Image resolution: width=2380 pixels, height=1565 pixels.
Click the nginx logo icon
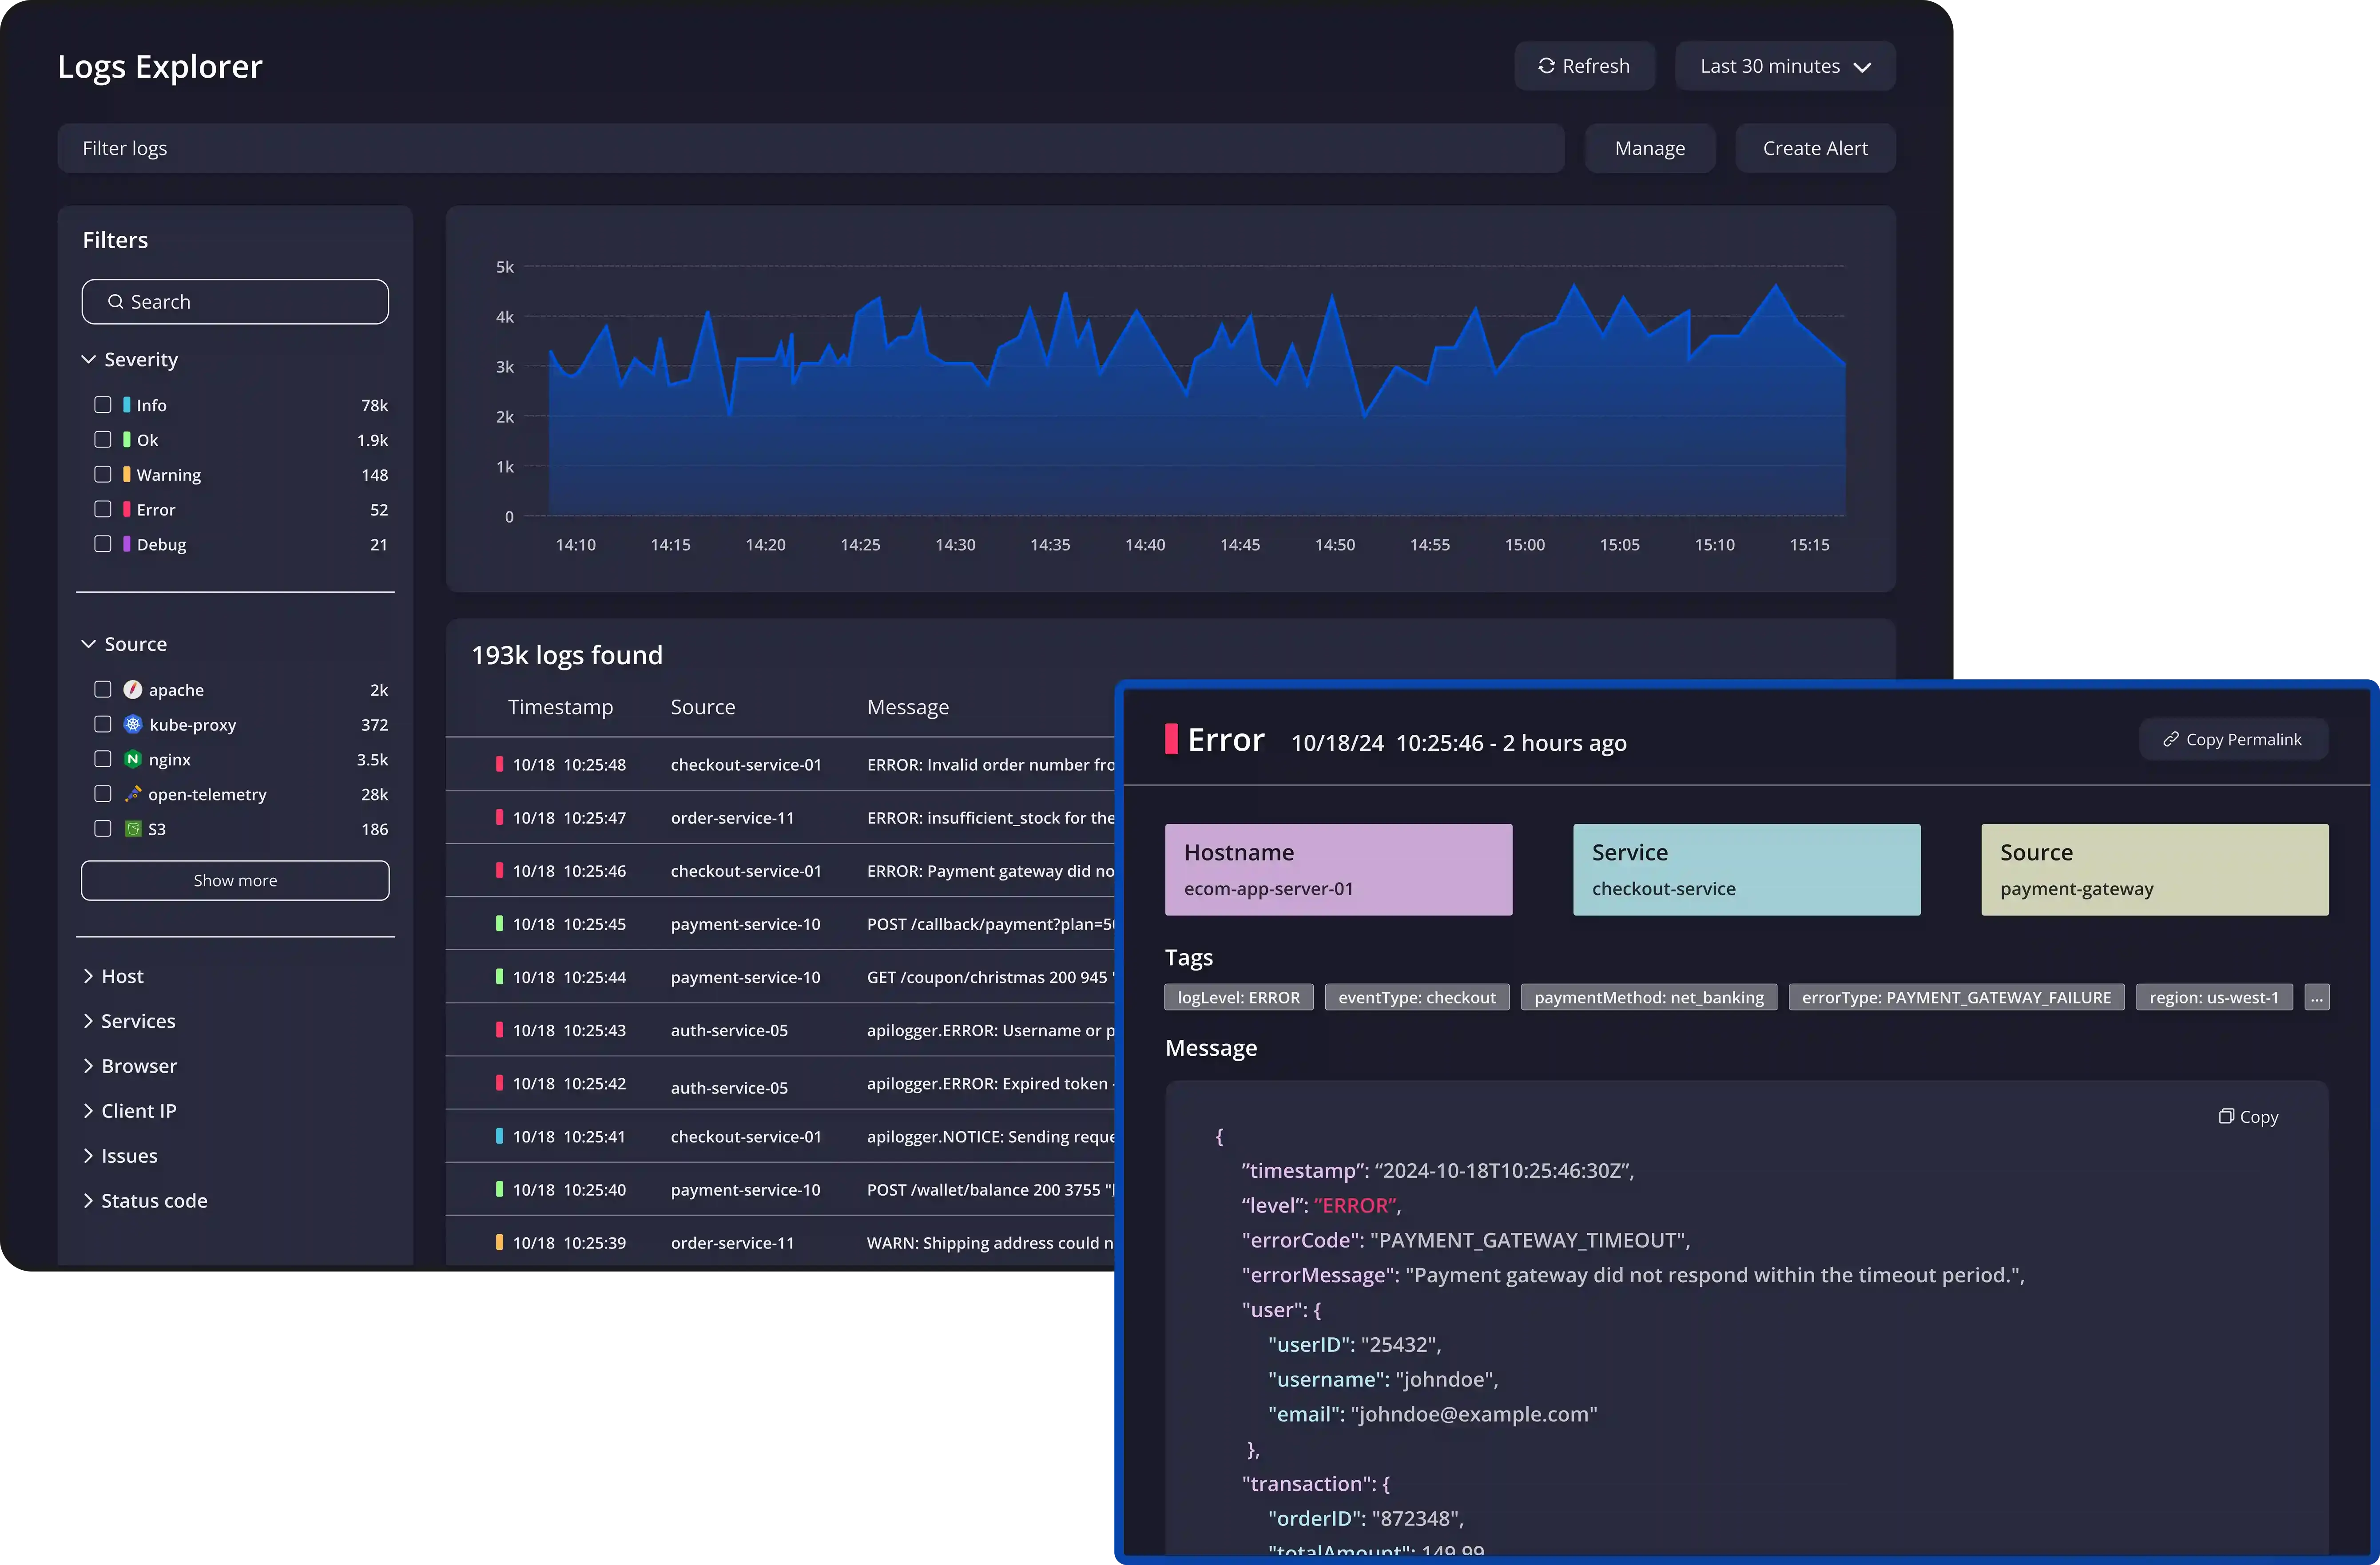coord(133,760)
